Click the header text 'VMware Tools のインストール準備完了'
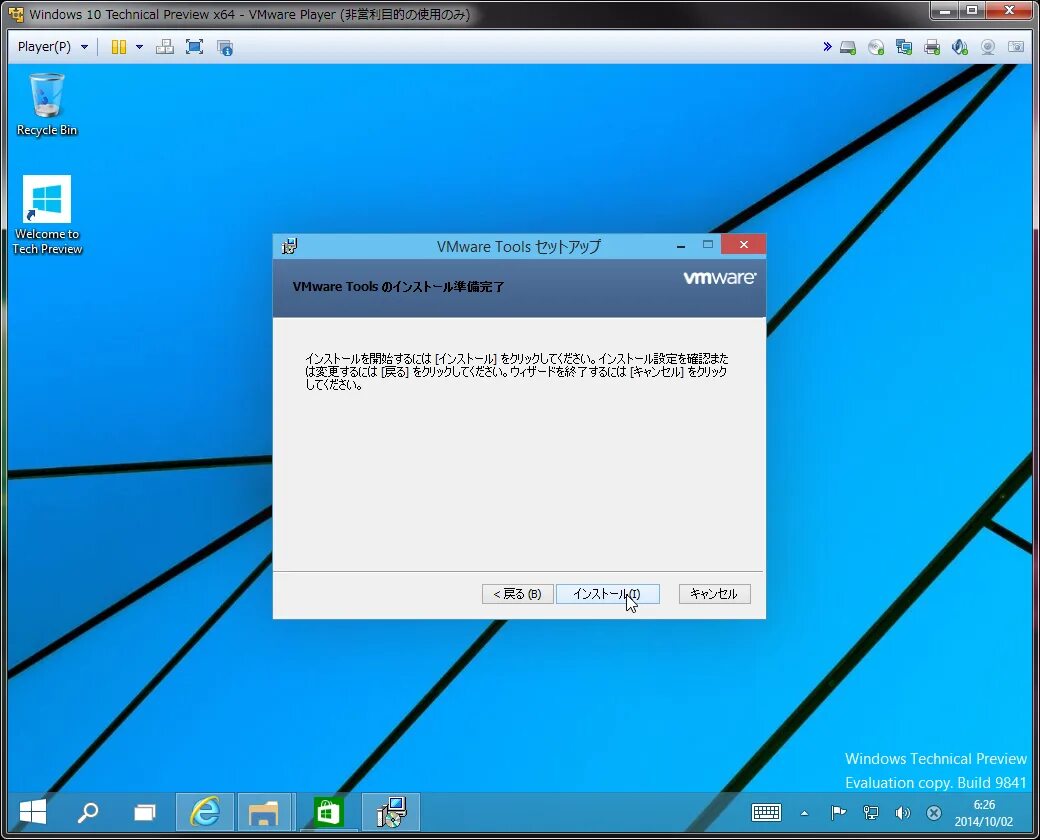1040x840 pixels. [x=399, y=287]
